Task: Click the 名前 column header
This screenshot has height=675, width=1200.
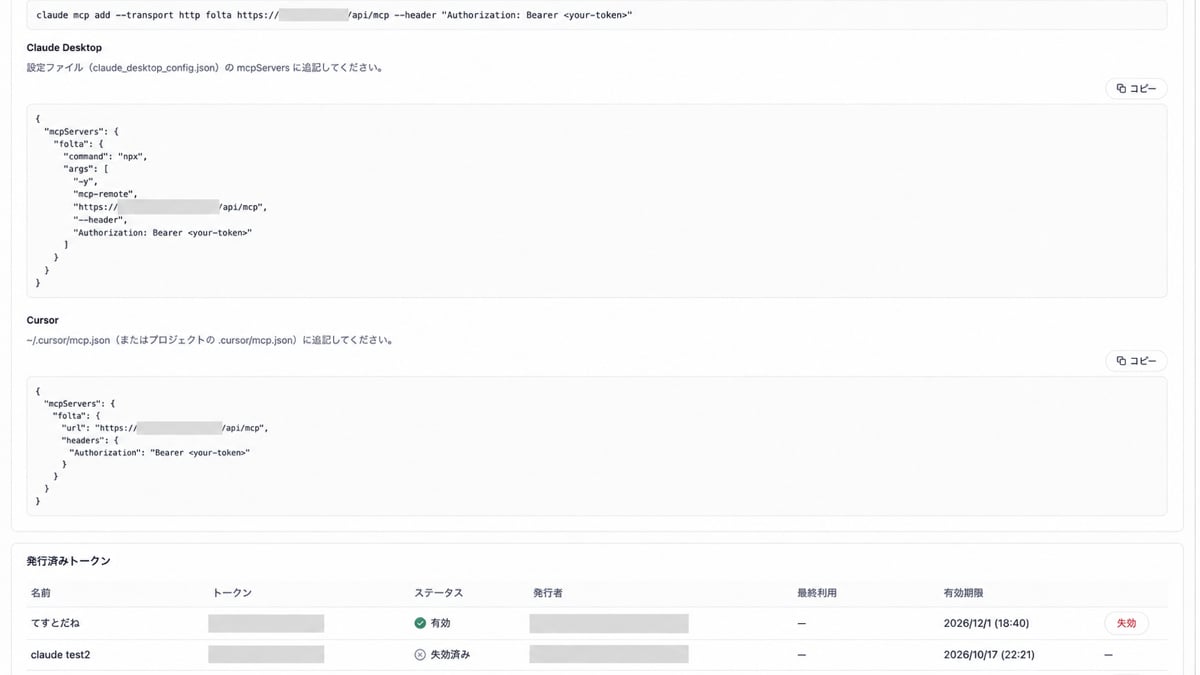Action: pyautogui.click(x=41, y=593)
